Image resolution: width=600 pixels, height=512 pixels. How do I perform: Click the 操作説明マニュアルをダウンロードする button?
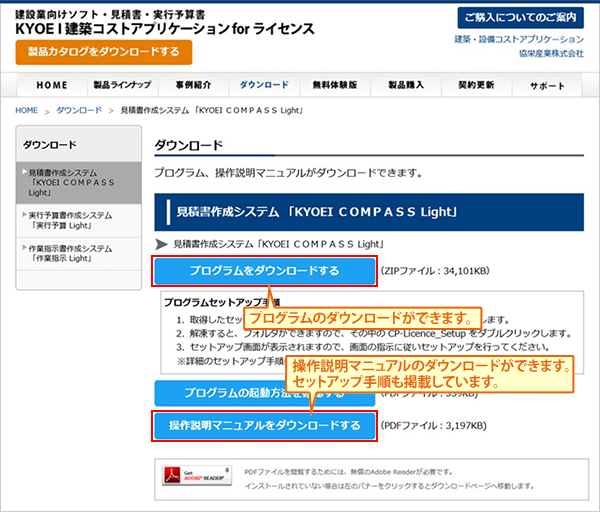tap(264, 426)
